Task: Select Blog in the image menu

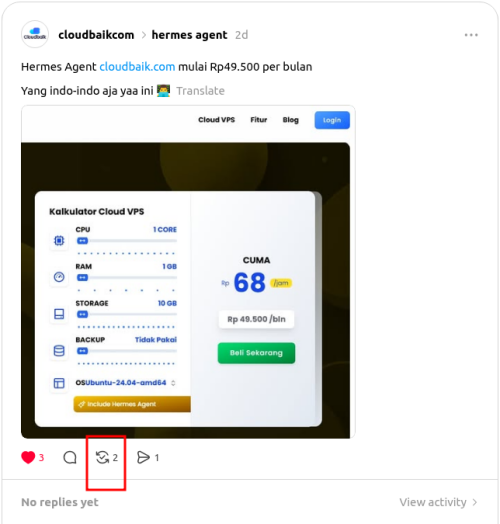Action: click(290, 120)
